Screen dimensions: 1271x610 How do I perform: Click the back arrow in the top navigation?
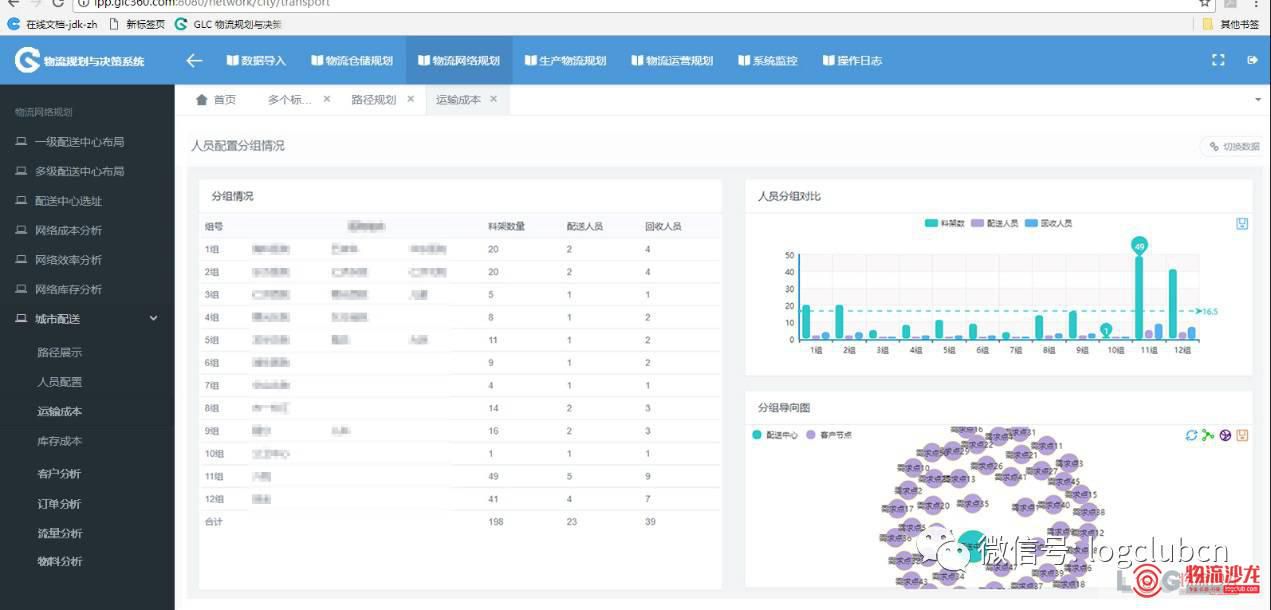tap(194, 60)
